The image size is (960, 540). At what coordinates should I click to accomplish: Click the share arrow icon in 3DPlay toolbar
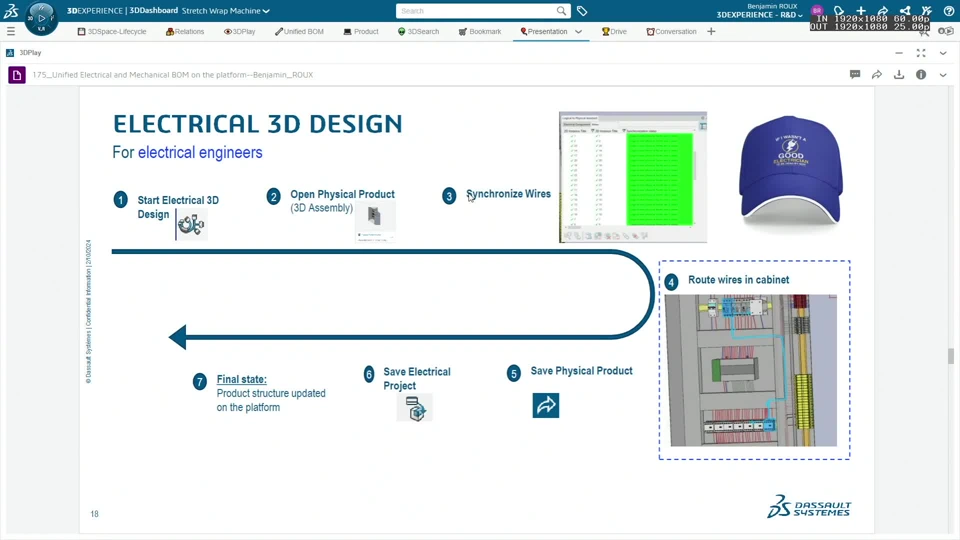click(877, 75)
